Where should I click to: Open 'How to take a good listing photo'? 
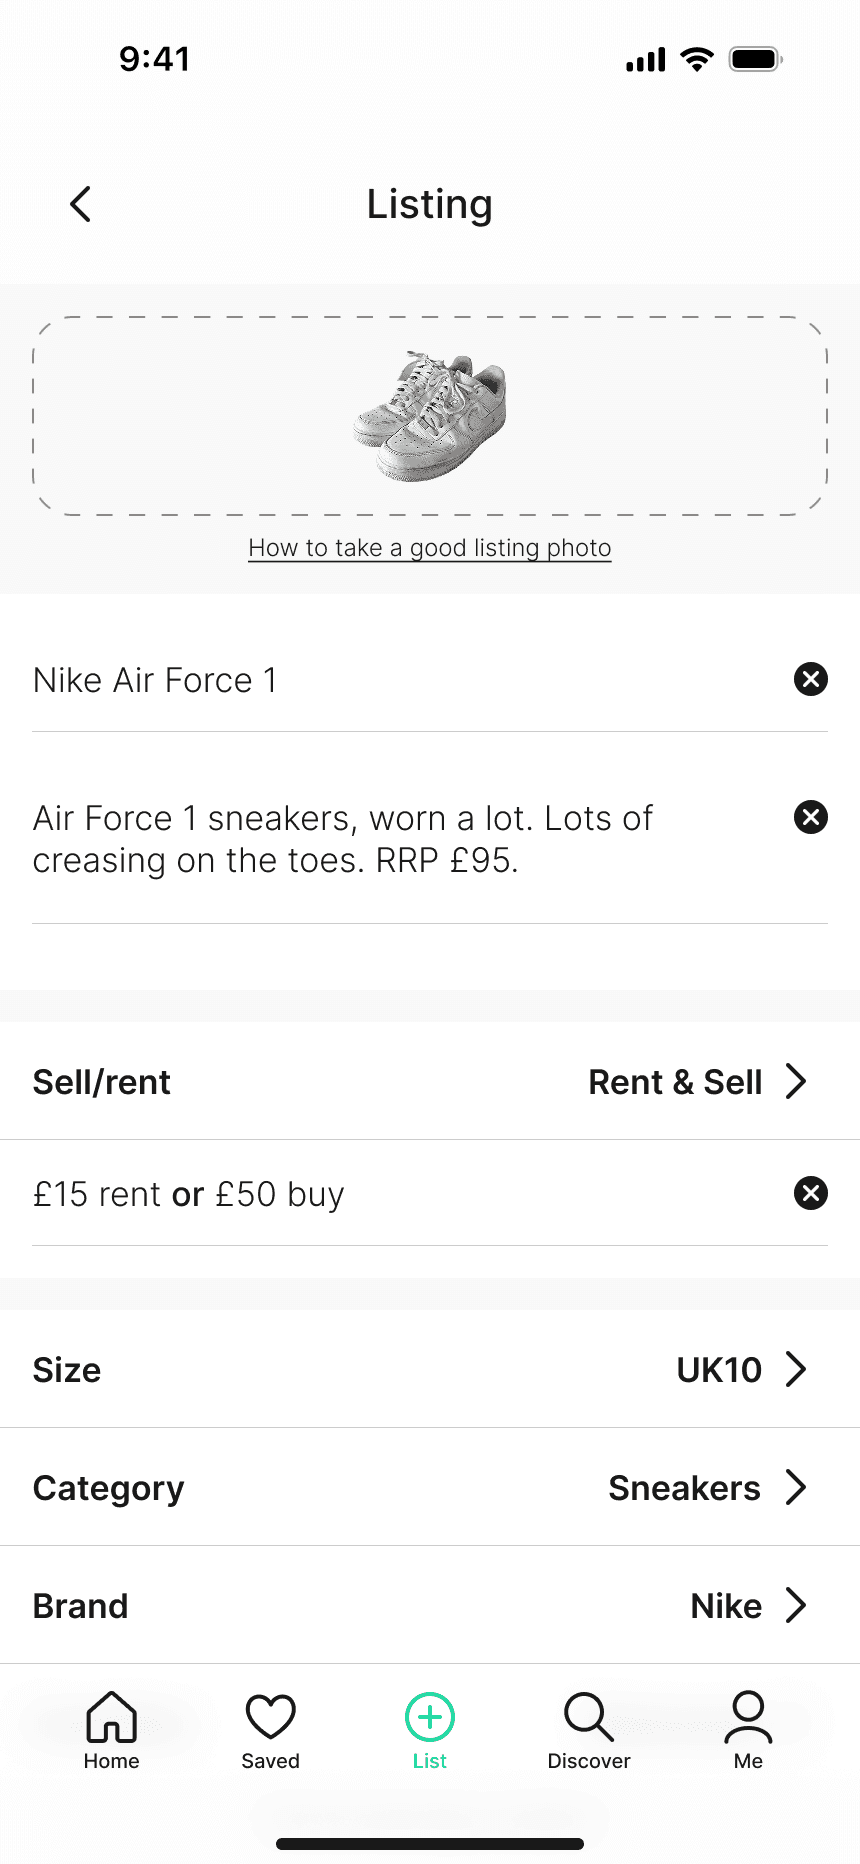[430, 548]
